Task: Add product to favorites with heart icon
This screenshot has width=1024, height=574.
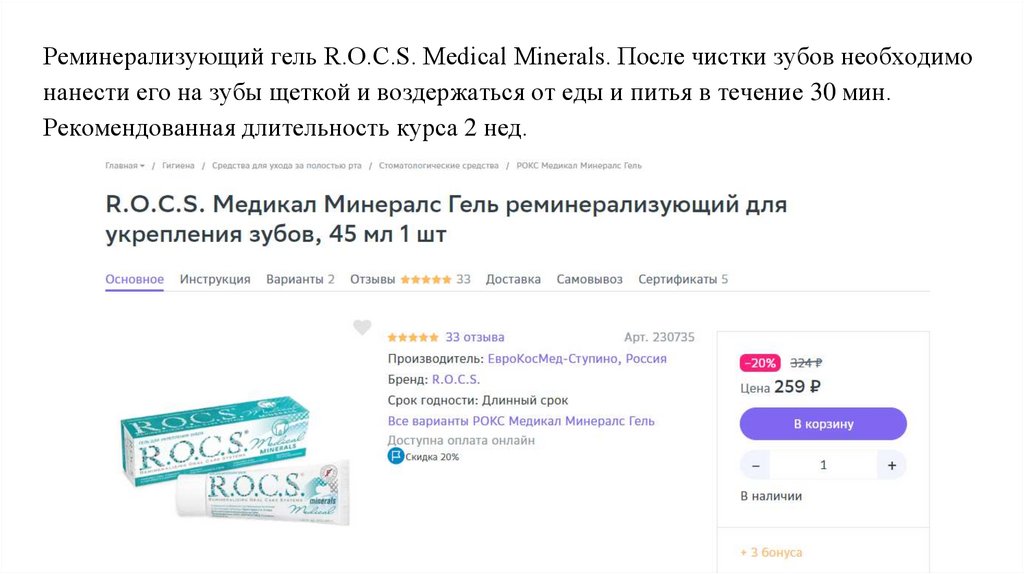Action: coord(362,327)
